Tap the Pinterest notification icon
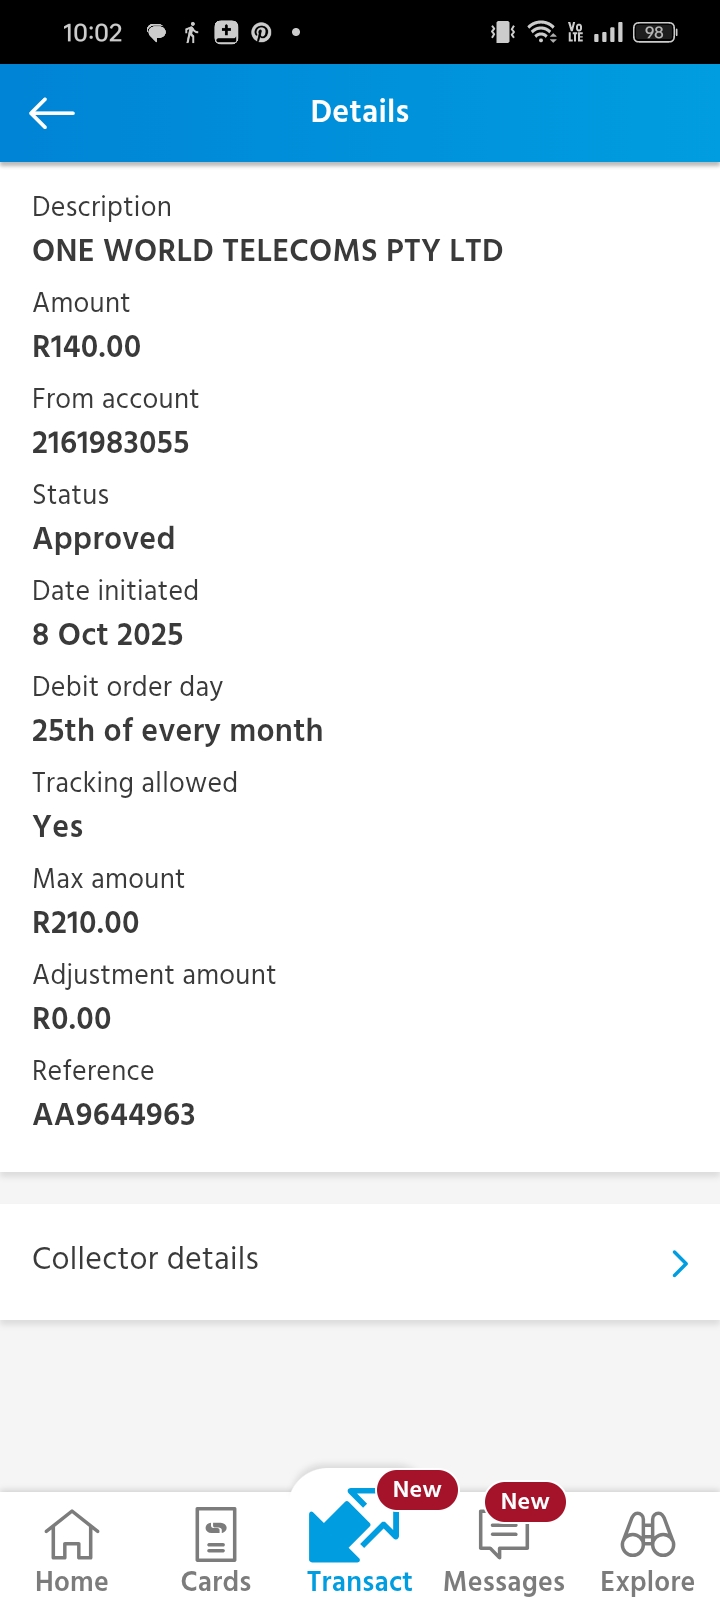This screenshot has width=720, height=1612. point(261,33)
